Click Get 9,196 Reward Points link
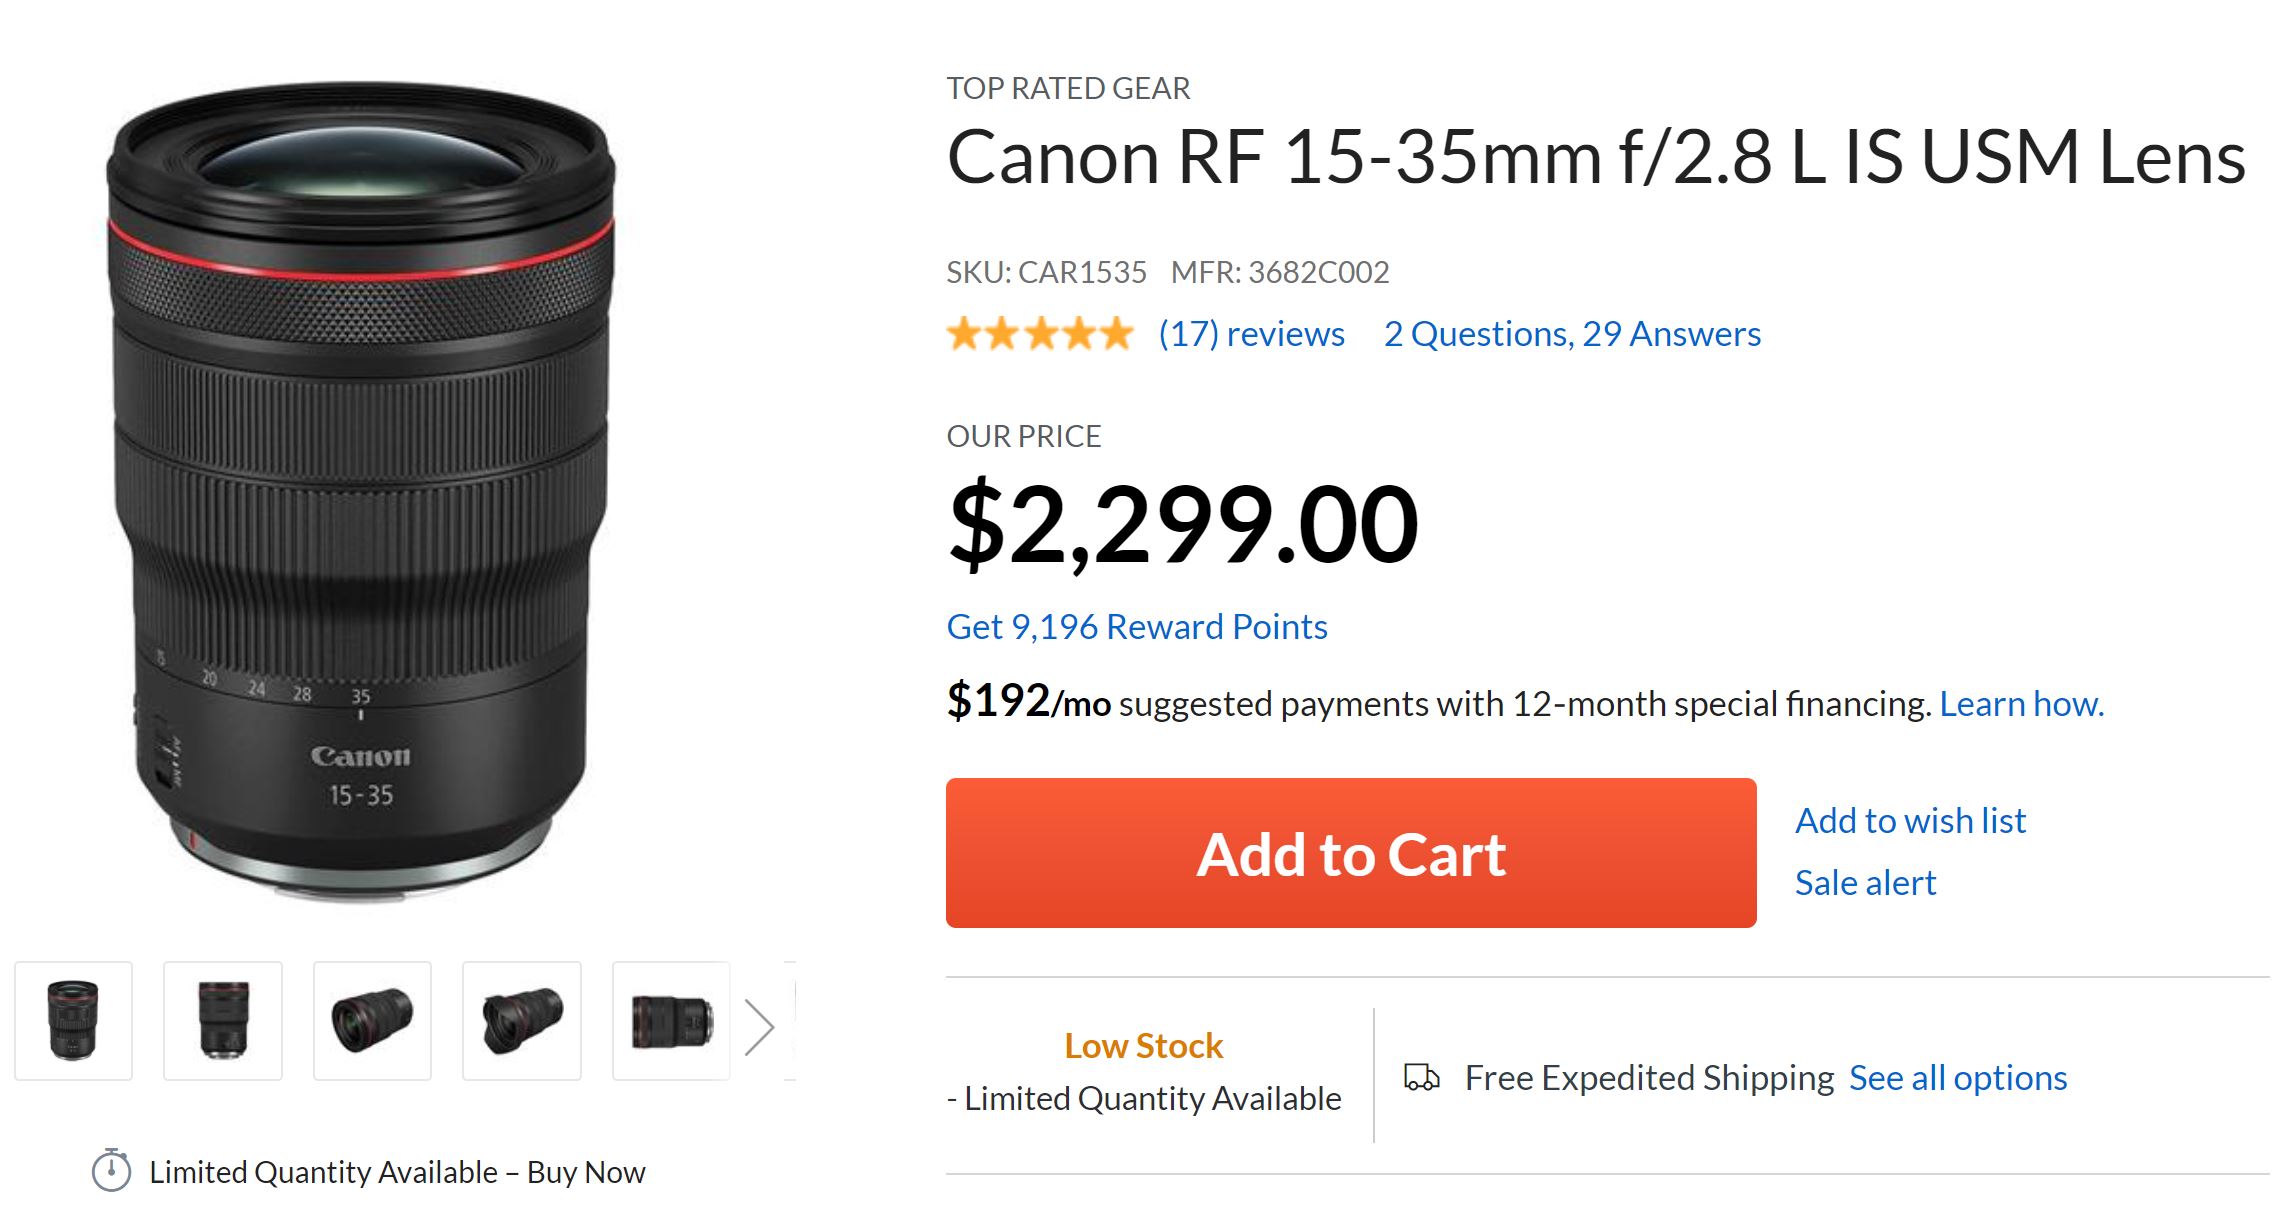The height and width of the screenshot is (1229, 2275). coord(1137,627)
